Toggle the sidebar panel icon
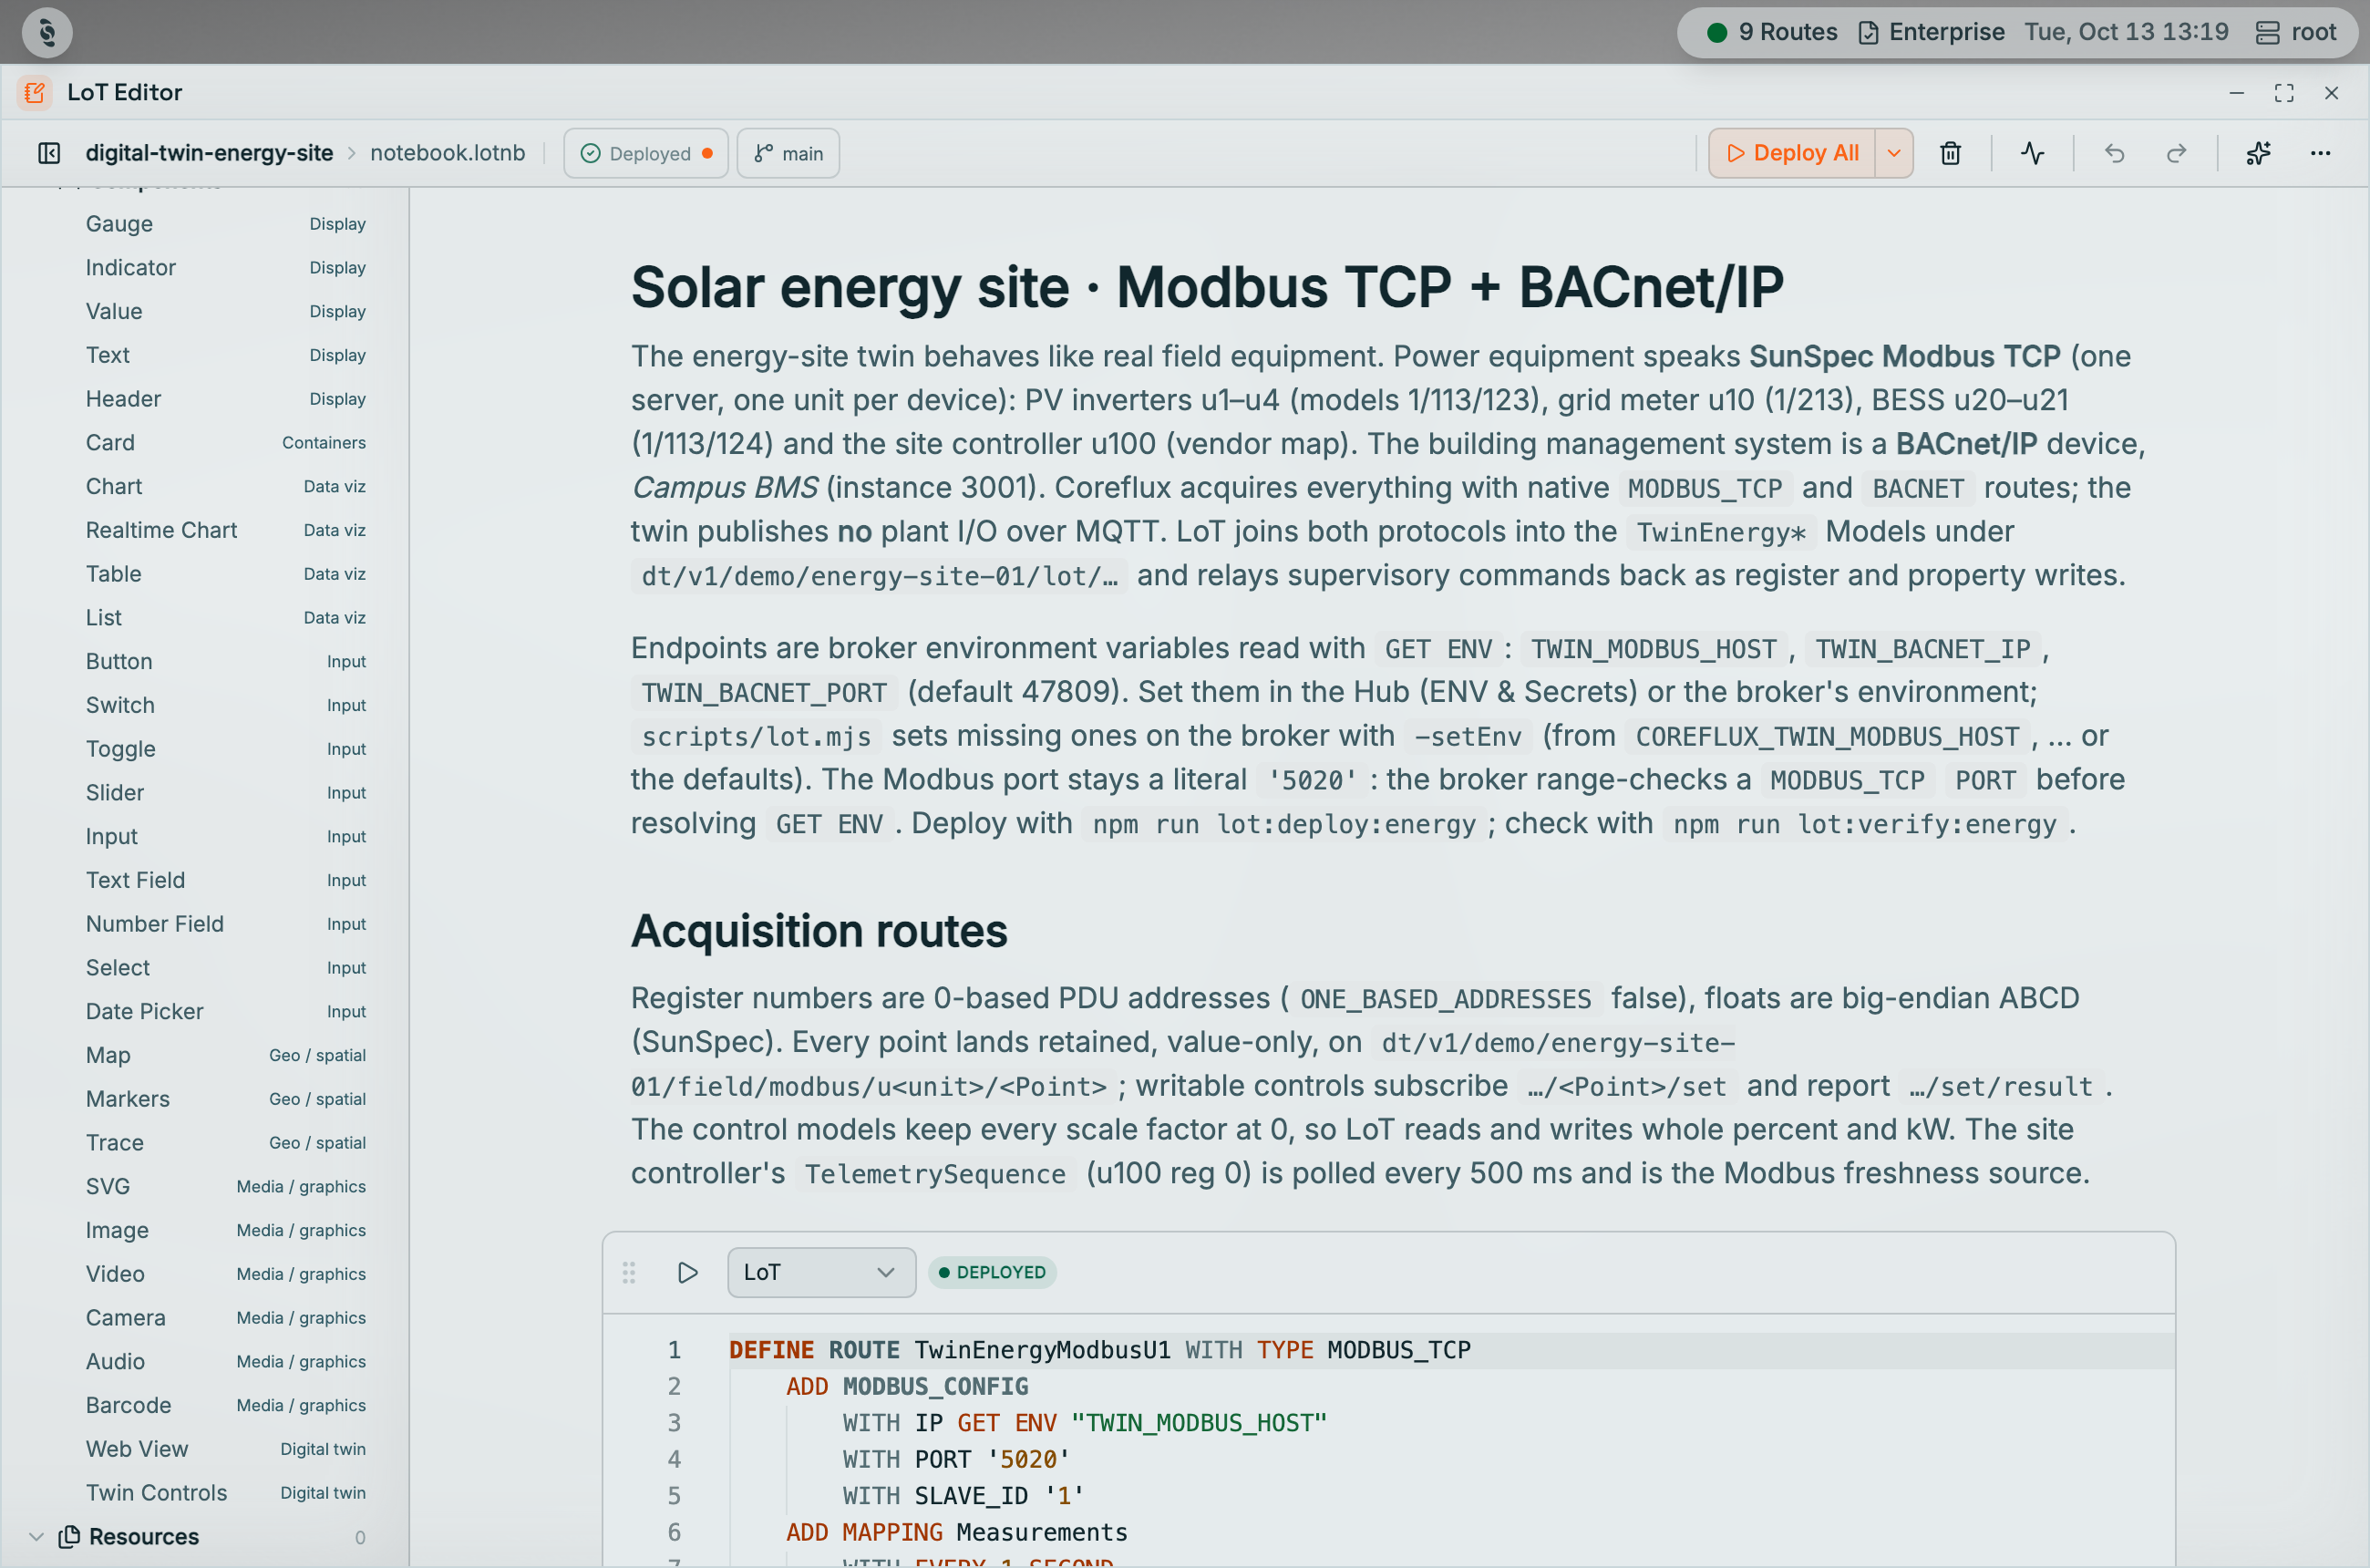This screenshot has height=1568, width=2370. pyautogui.click(x=49, y=153)
